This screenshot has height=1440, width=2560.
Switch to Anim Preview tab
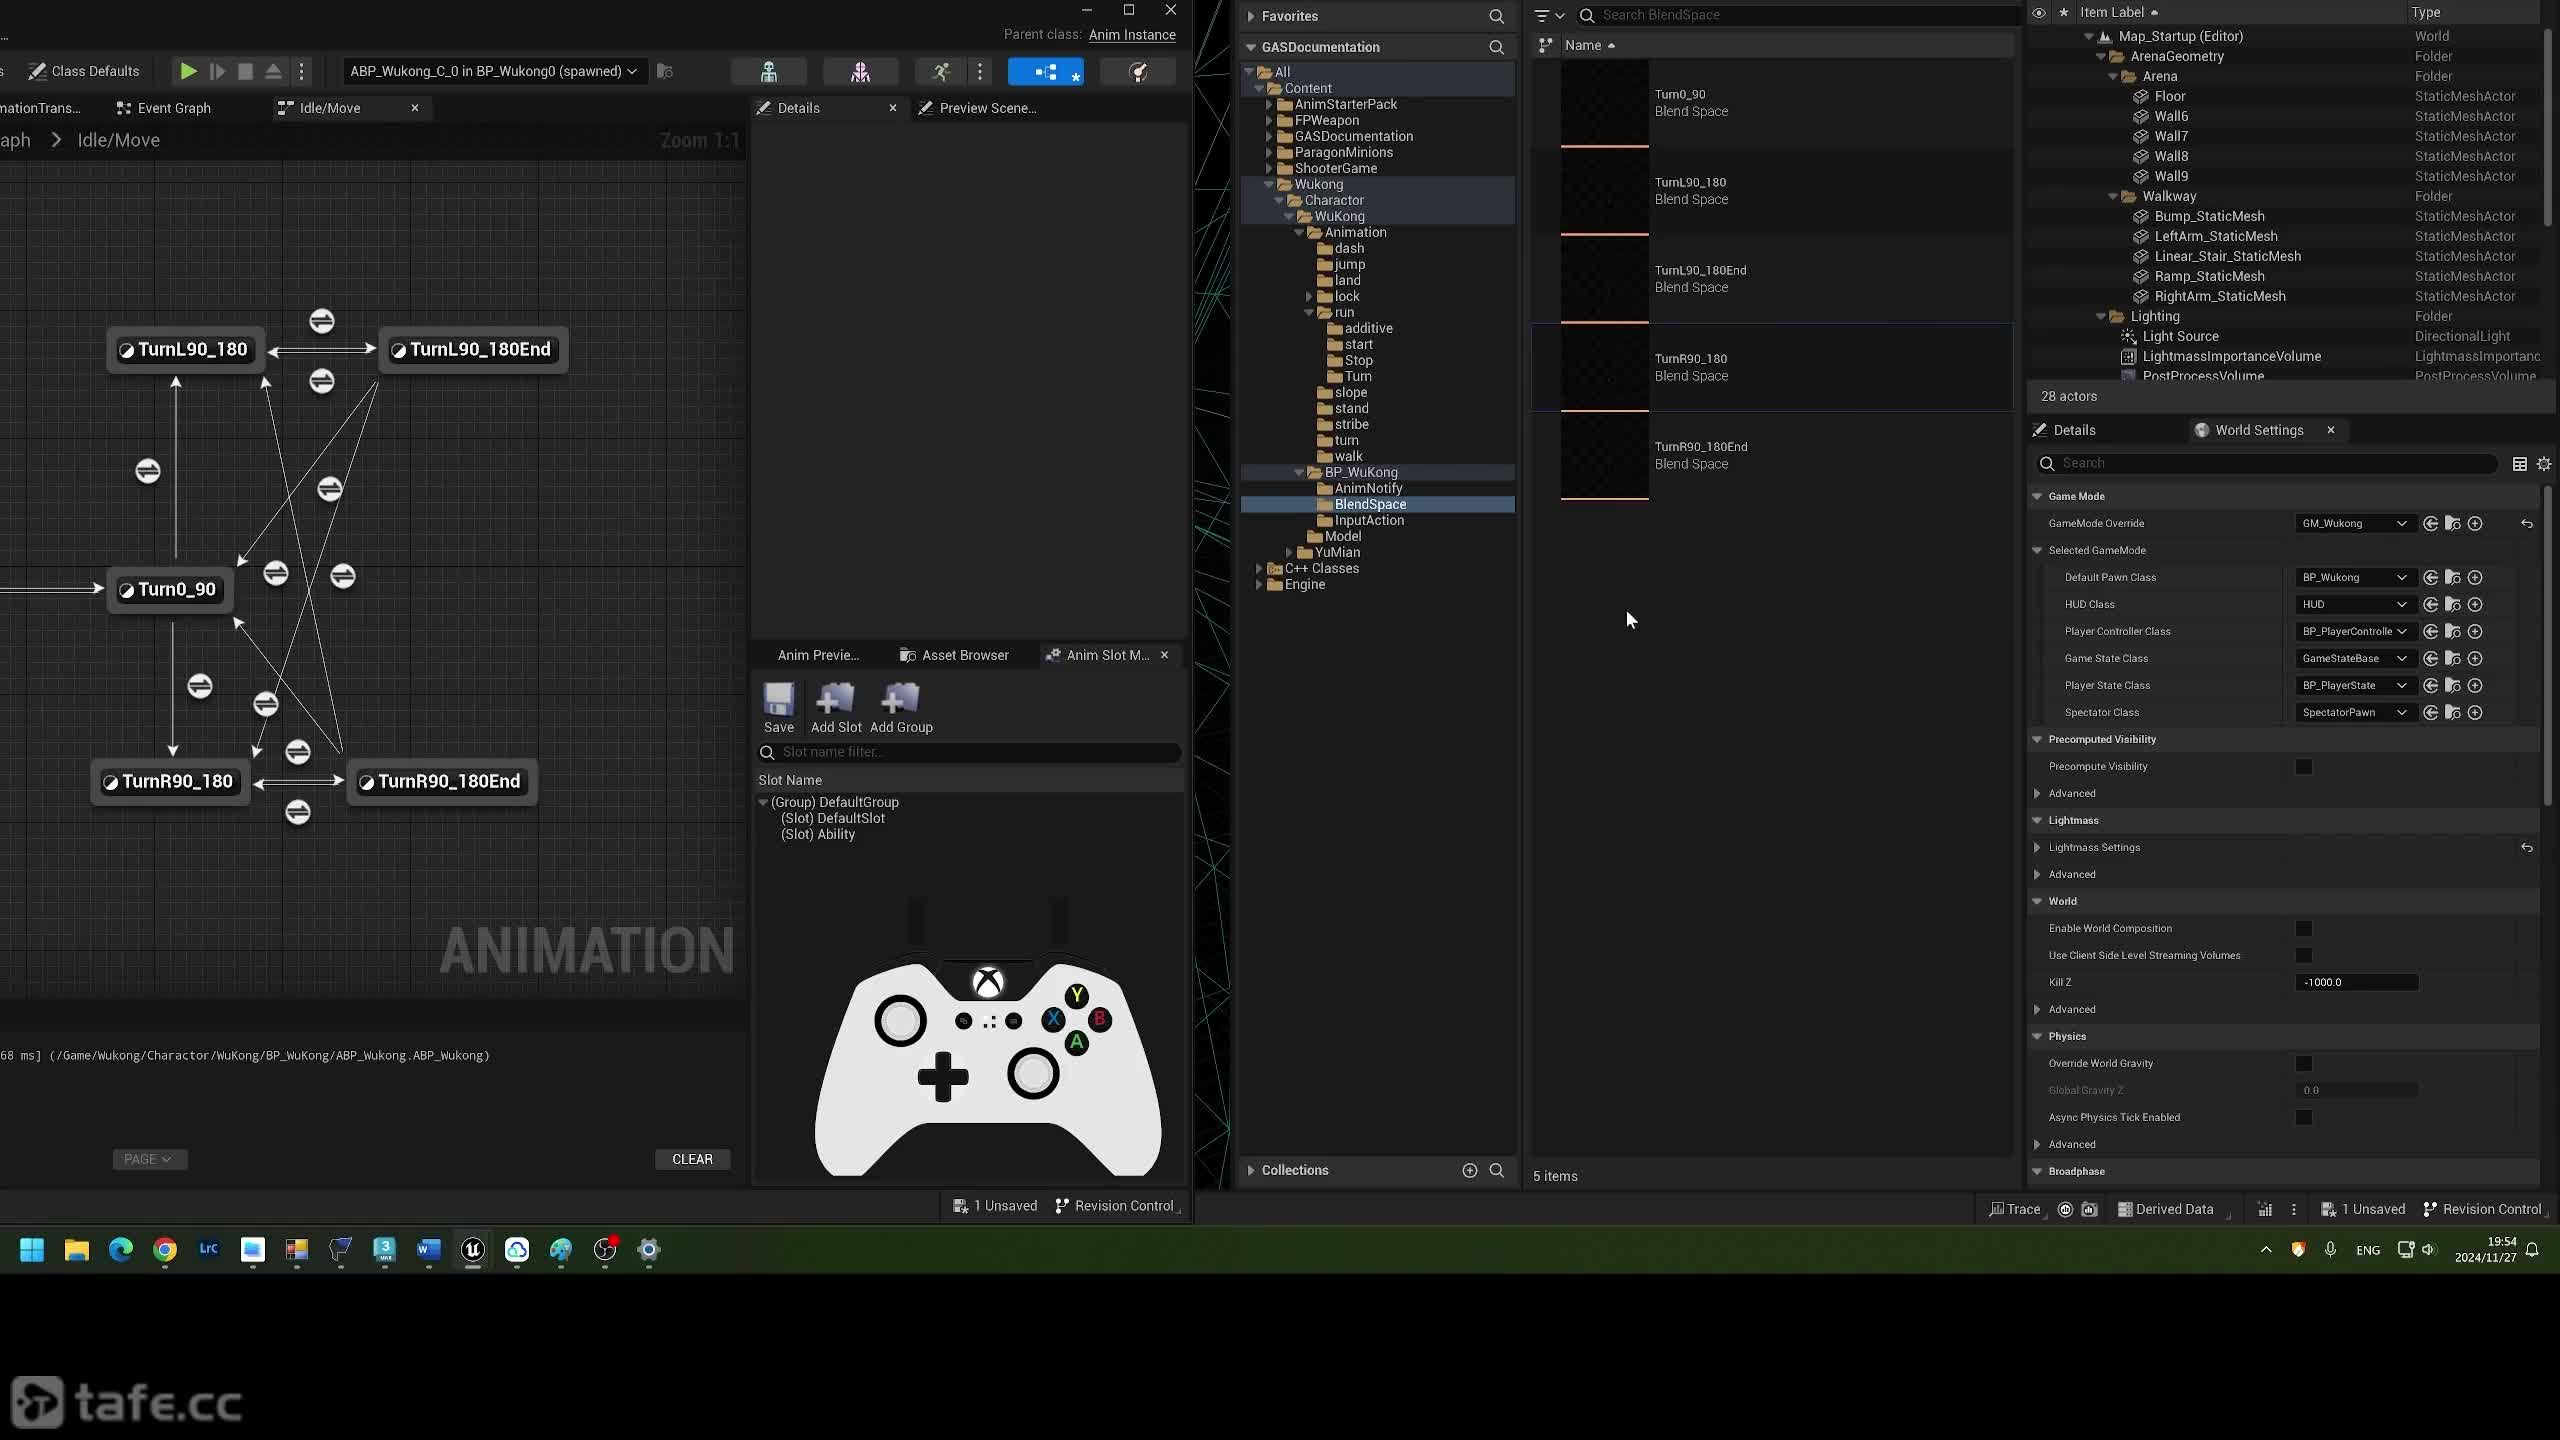[817, 655]
